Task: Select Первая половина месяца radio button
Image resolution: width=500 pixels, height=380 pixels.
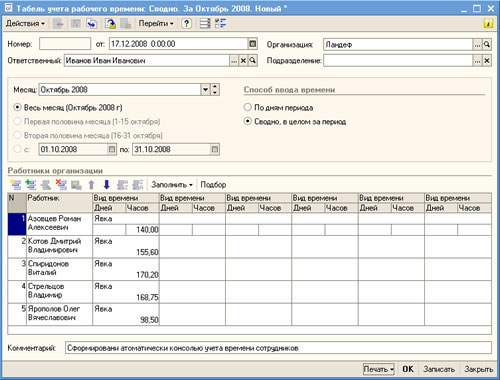Action: [17, 122]
